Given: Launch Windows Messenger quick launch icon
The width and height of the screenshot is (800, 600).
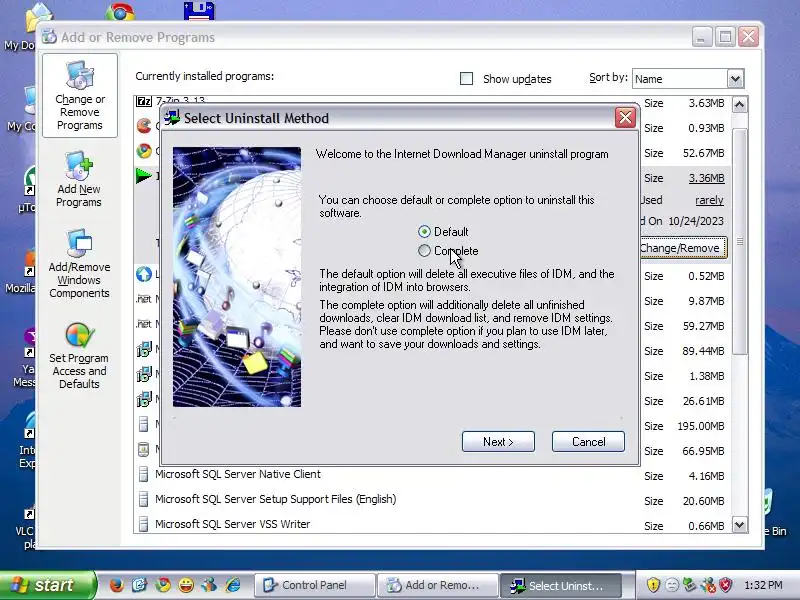Looking at the screenshot, I should [209, 585].
